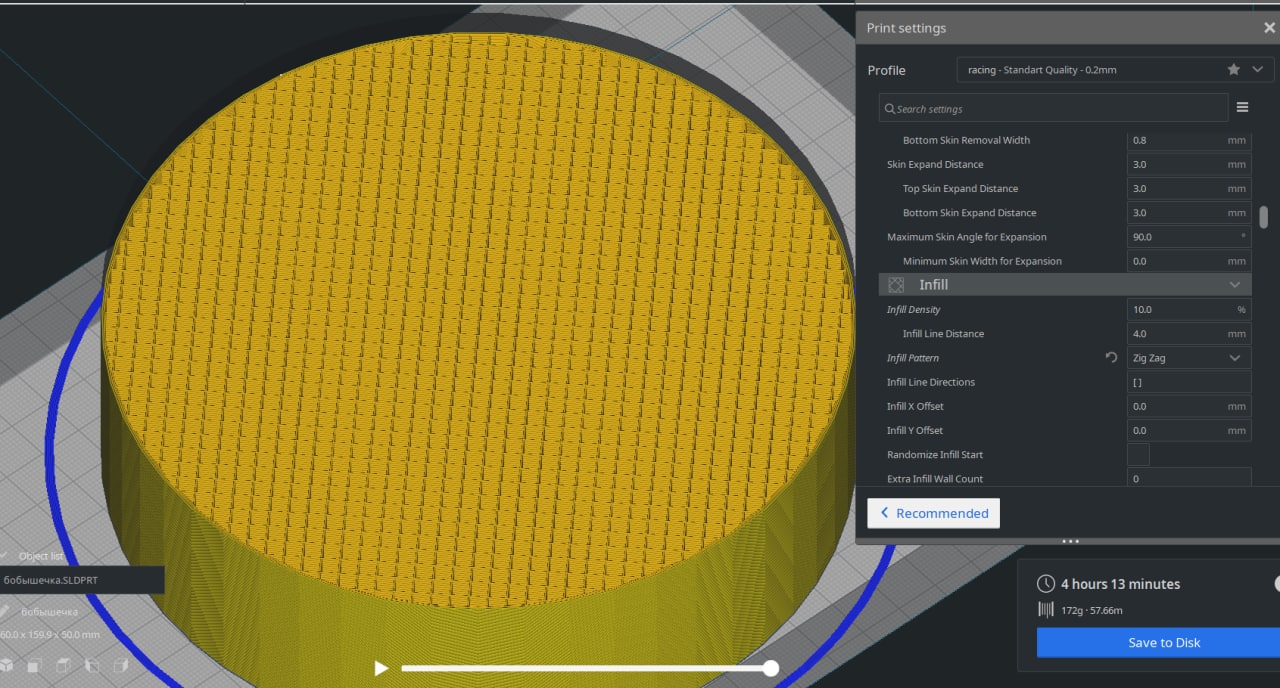Click the Search settings field
The image size is (1280, 688).
point(1054,108)
